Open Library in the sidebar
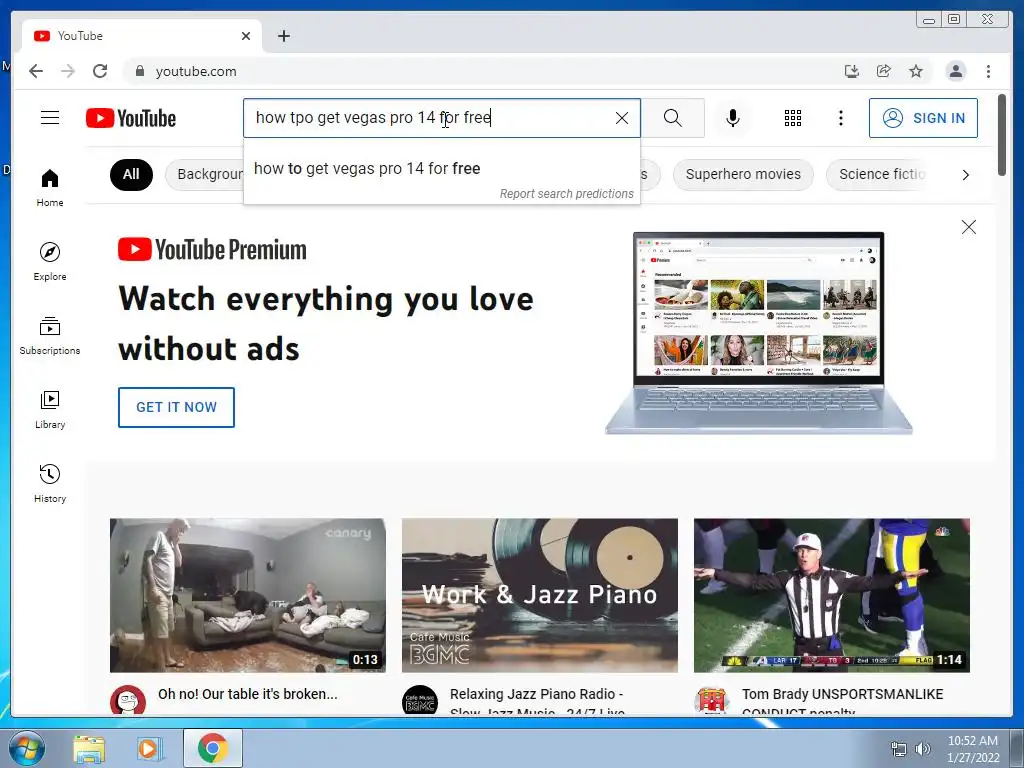The image size is (1024, 768). tap(50, 409)
